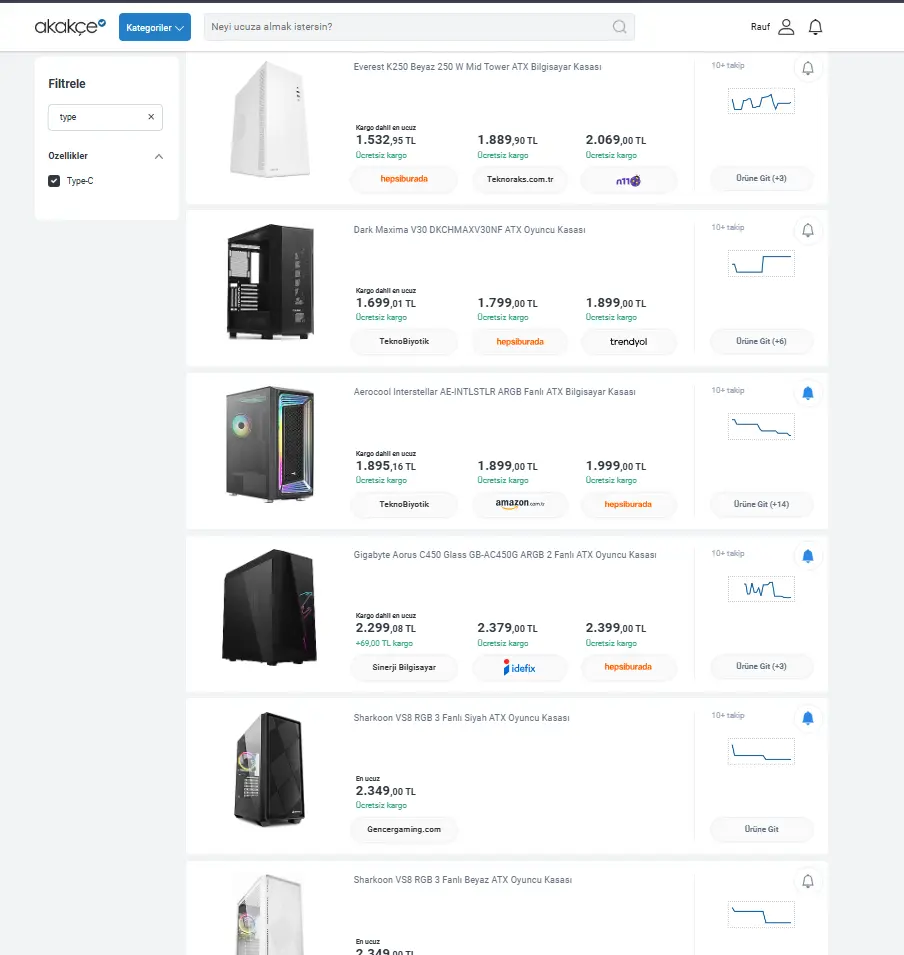Open trendyol offer for Dark Maxima V30

pyautogui.click(x=628, y=342)
